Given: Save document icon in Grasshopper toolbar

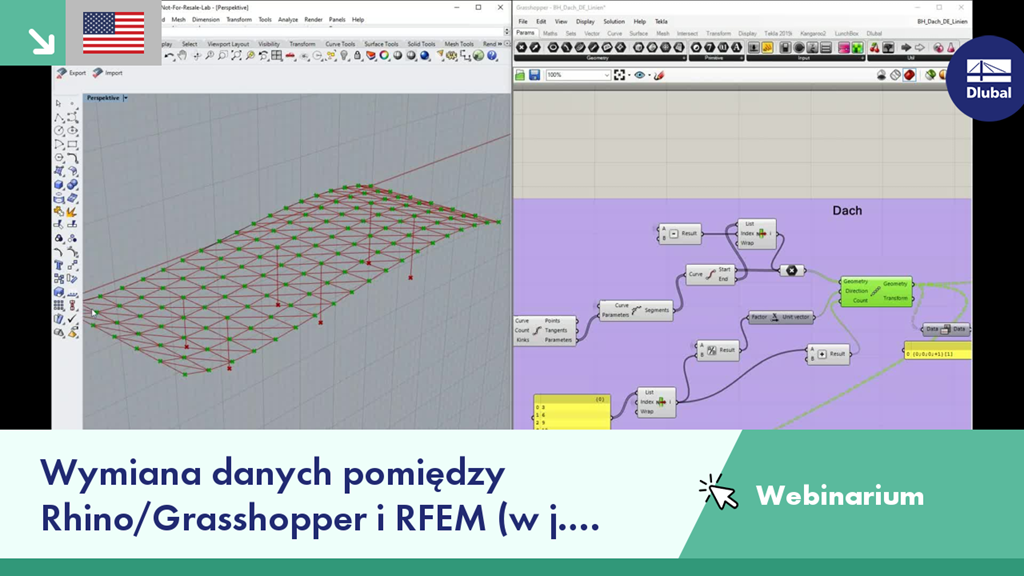Looking at the screenshot, I should (534, 75).
